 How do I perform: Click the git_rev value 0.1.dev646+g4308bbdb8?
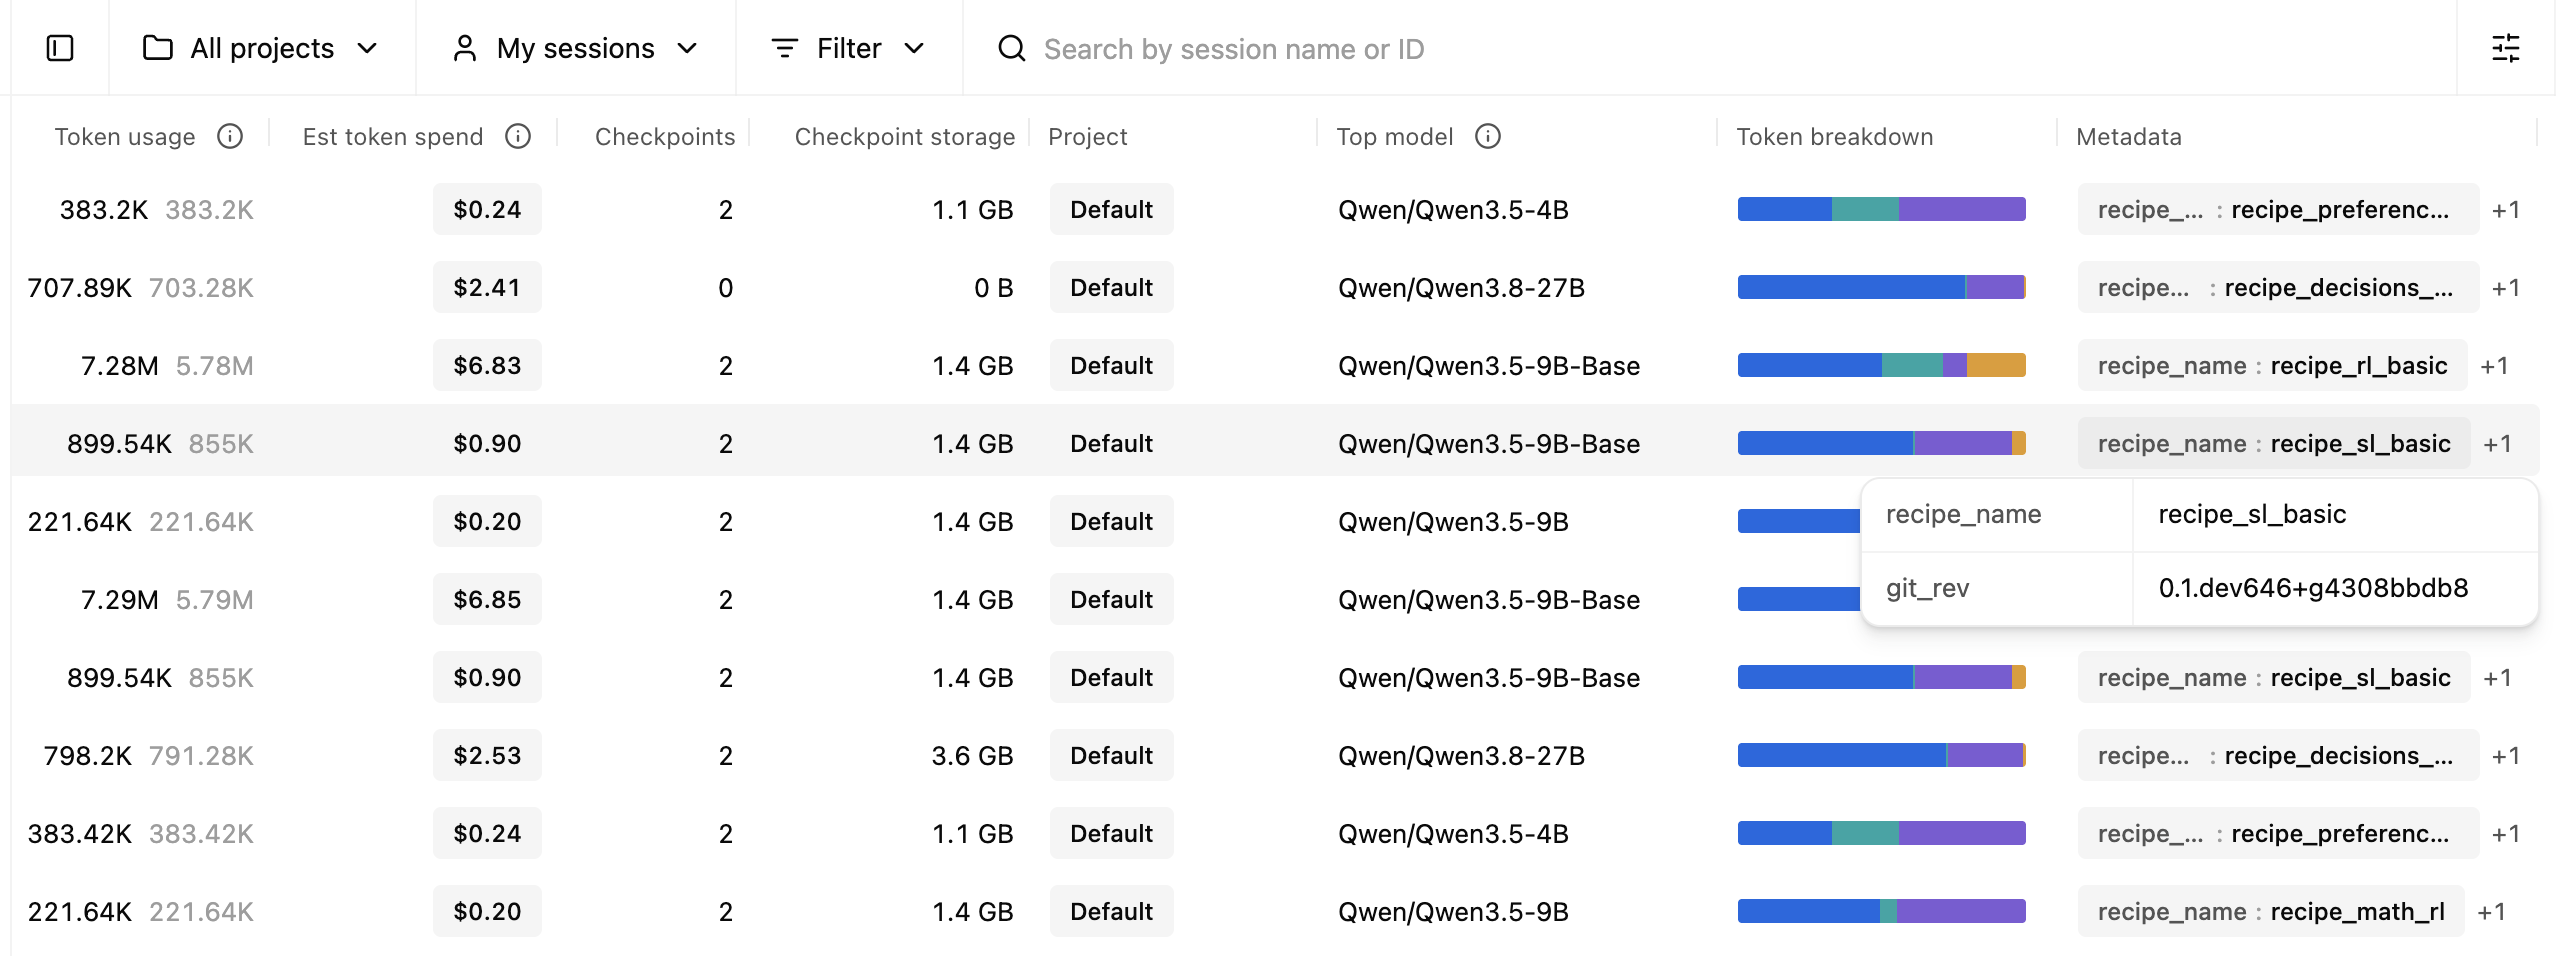[x=2313, y=588]
